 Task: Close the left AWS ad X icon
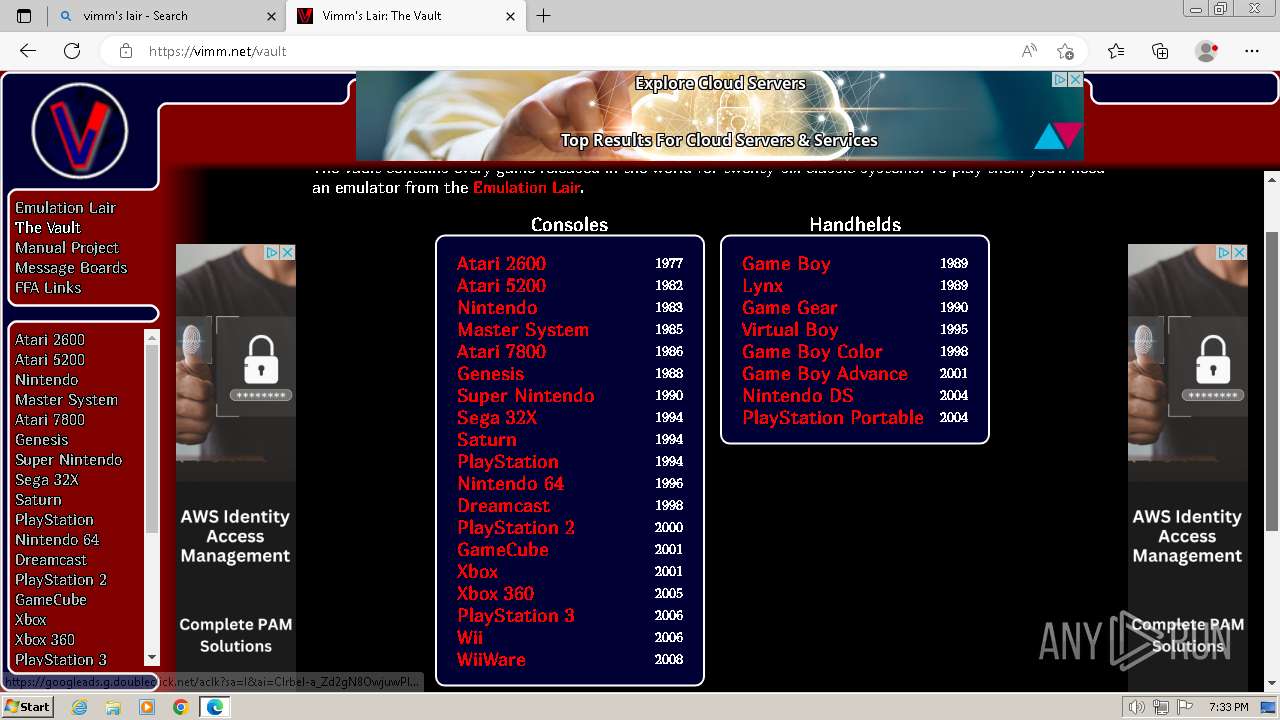pos(288,253)
